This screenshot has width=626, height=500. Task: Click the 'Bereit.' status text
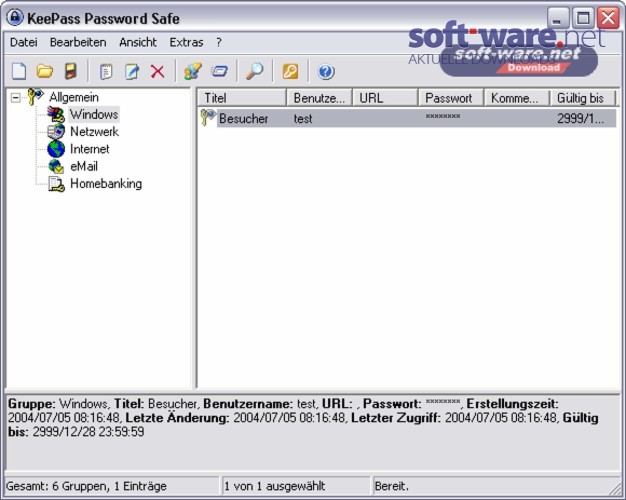pos(392,486)
